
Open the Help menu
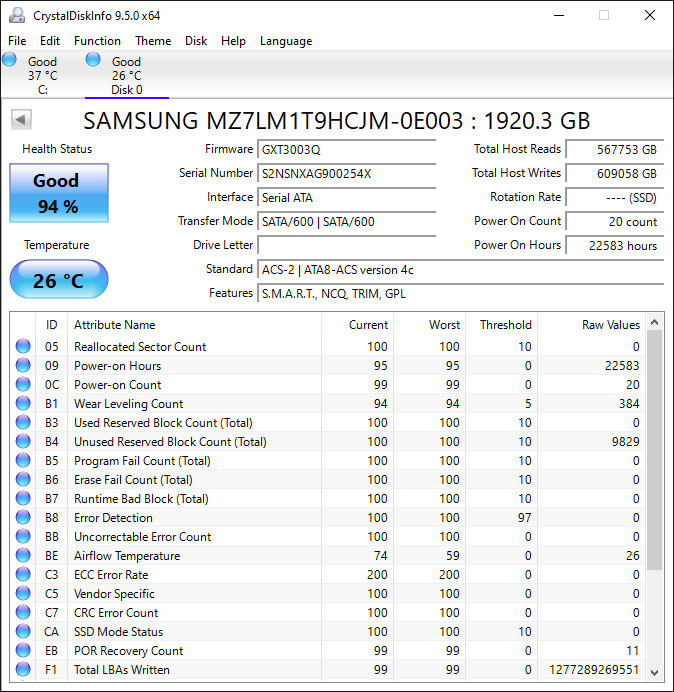click(x=233, y=41)
